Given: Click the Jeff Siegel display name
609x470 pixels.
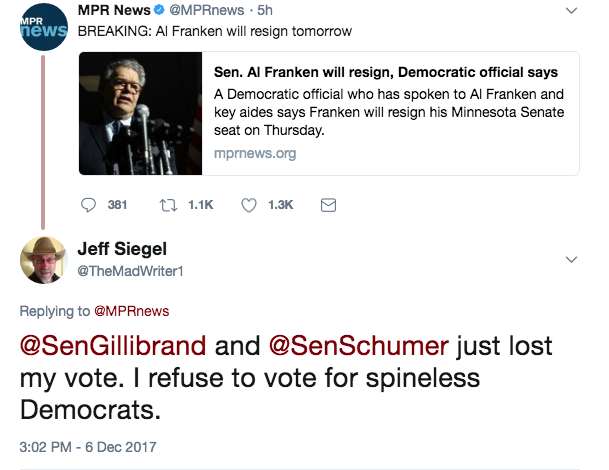Looking at the screenshot, I should [x=122, y=249].
